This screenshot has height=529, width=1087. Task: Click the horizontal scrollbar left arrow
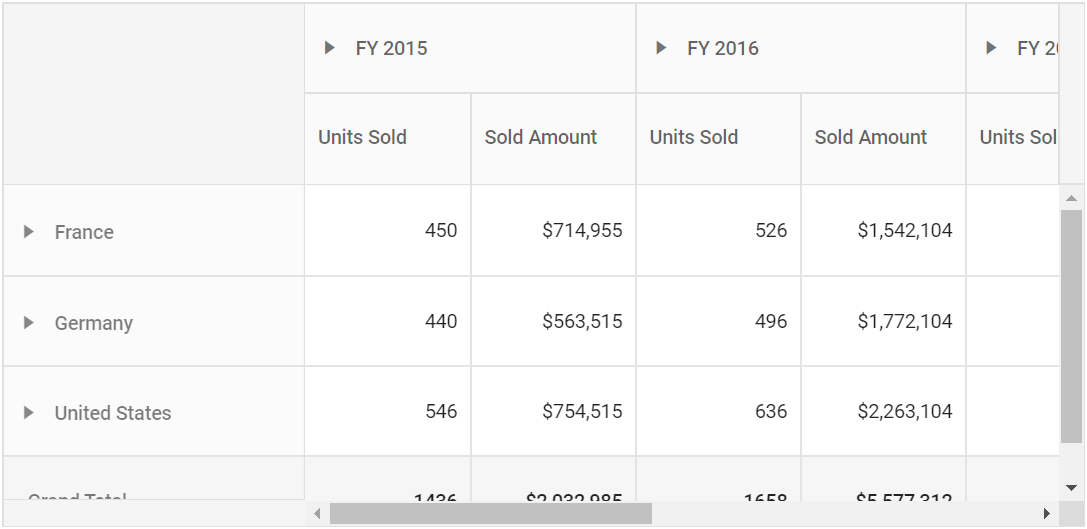tap(318, 514)
